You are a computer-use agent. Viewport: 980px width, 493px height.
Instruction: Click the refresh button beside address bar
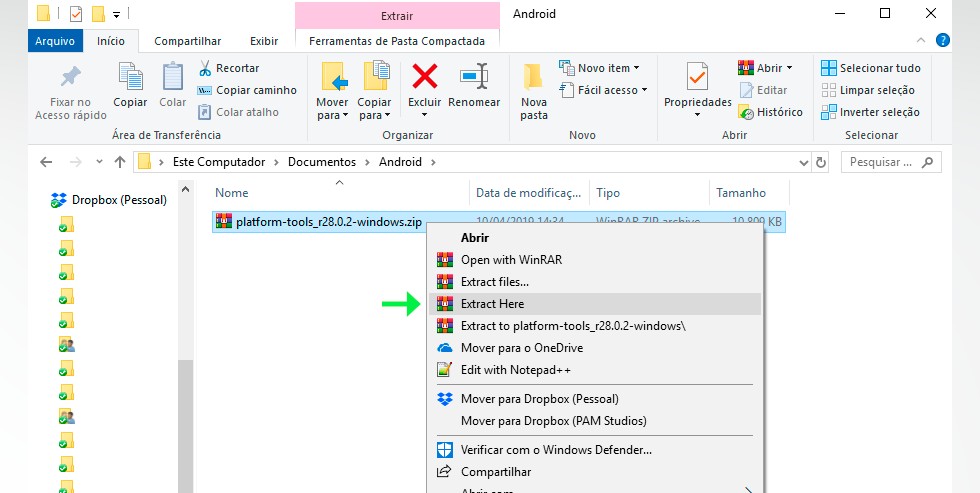tap(821, 162)
